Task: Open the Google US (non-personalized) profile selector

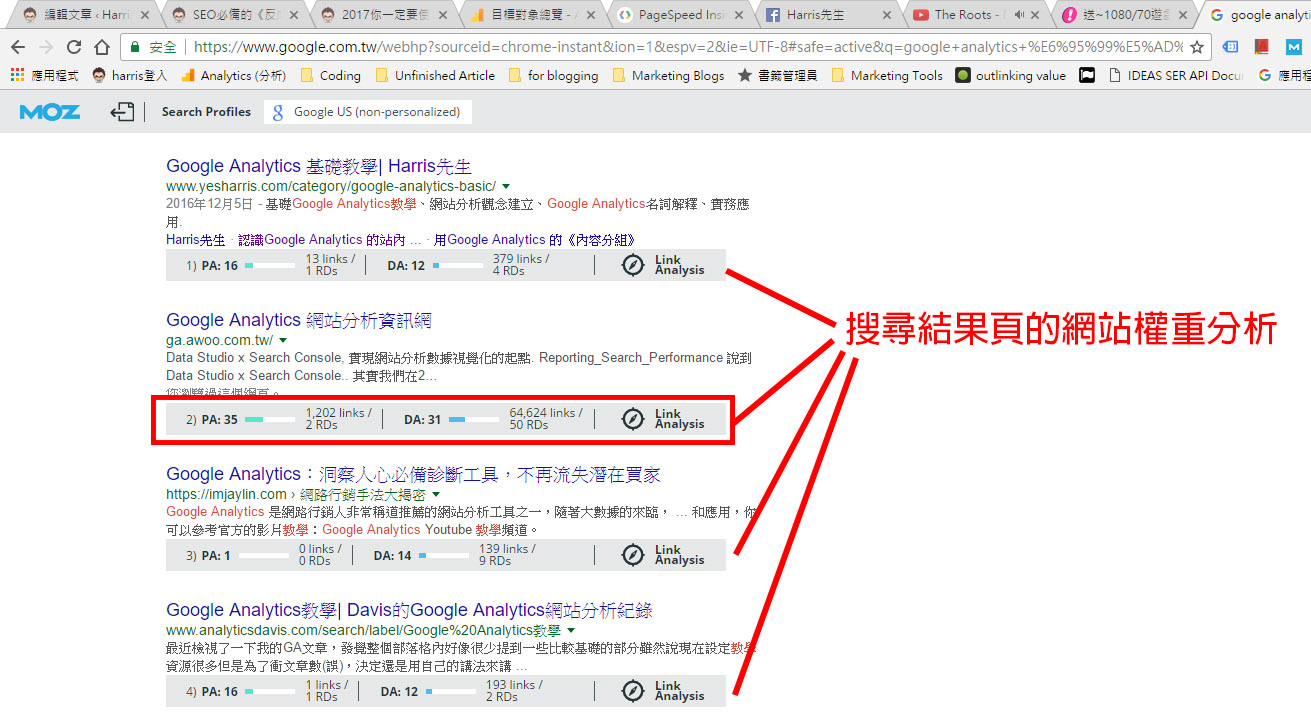Action: click(x=368, y=112)
